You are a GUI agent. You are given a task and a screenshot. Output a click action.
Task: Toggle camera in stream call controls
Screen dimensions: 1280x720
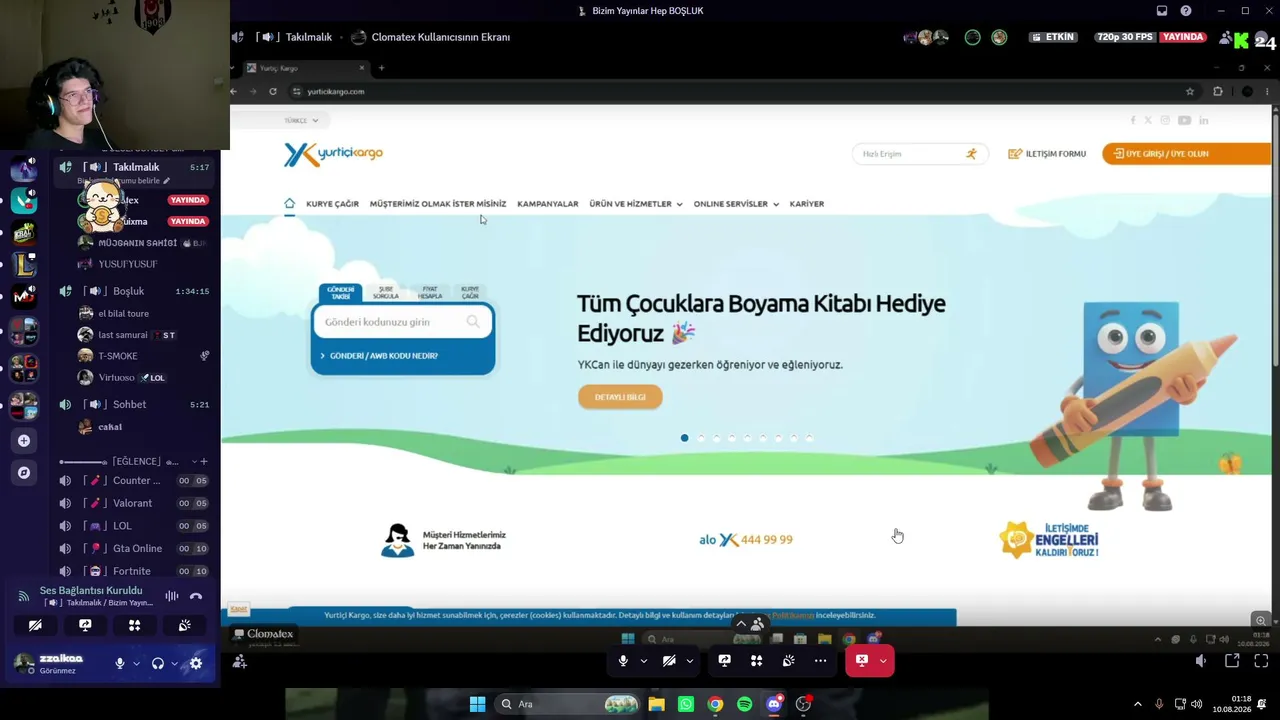(x=669, y=661)
